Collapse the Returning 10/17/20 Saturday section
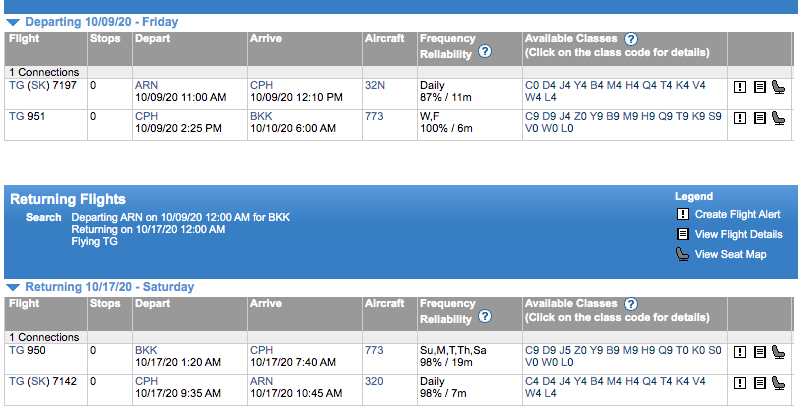Screen dimensions: 799x415 click(x=13, y=287)
